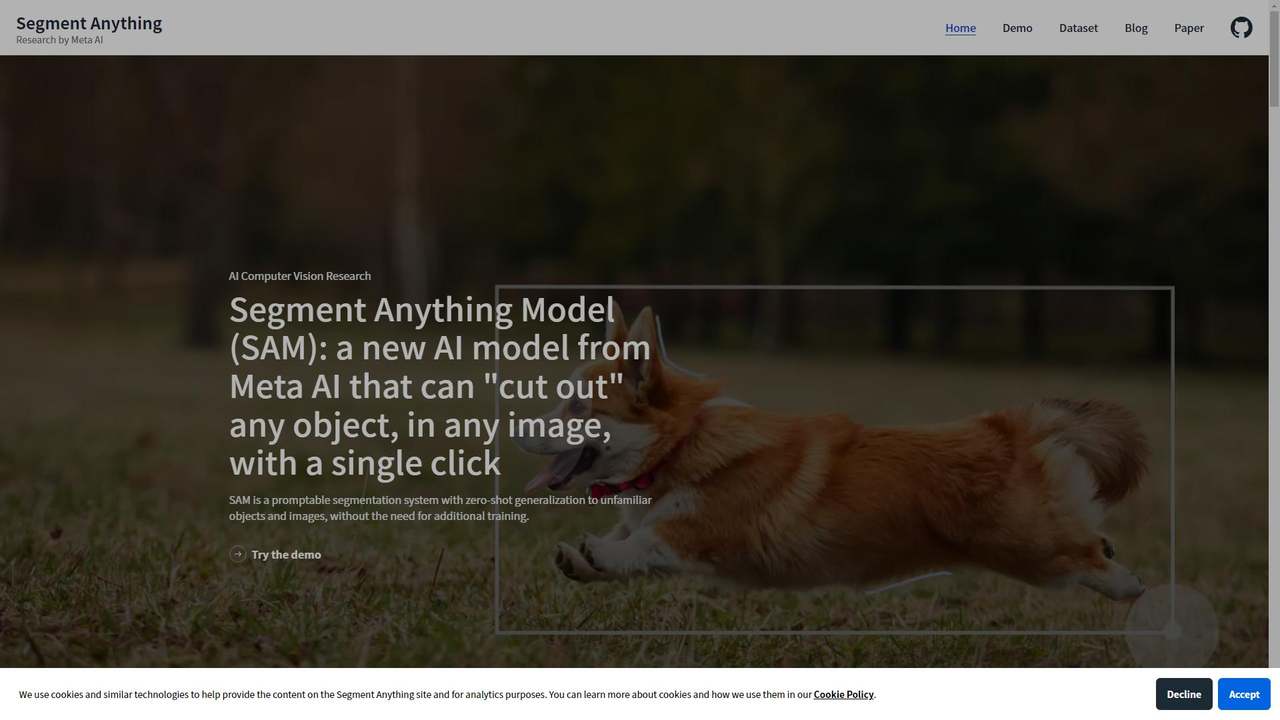
Task: Click the 'Research by Meta AI' subtitle
Action: [59, 40]
